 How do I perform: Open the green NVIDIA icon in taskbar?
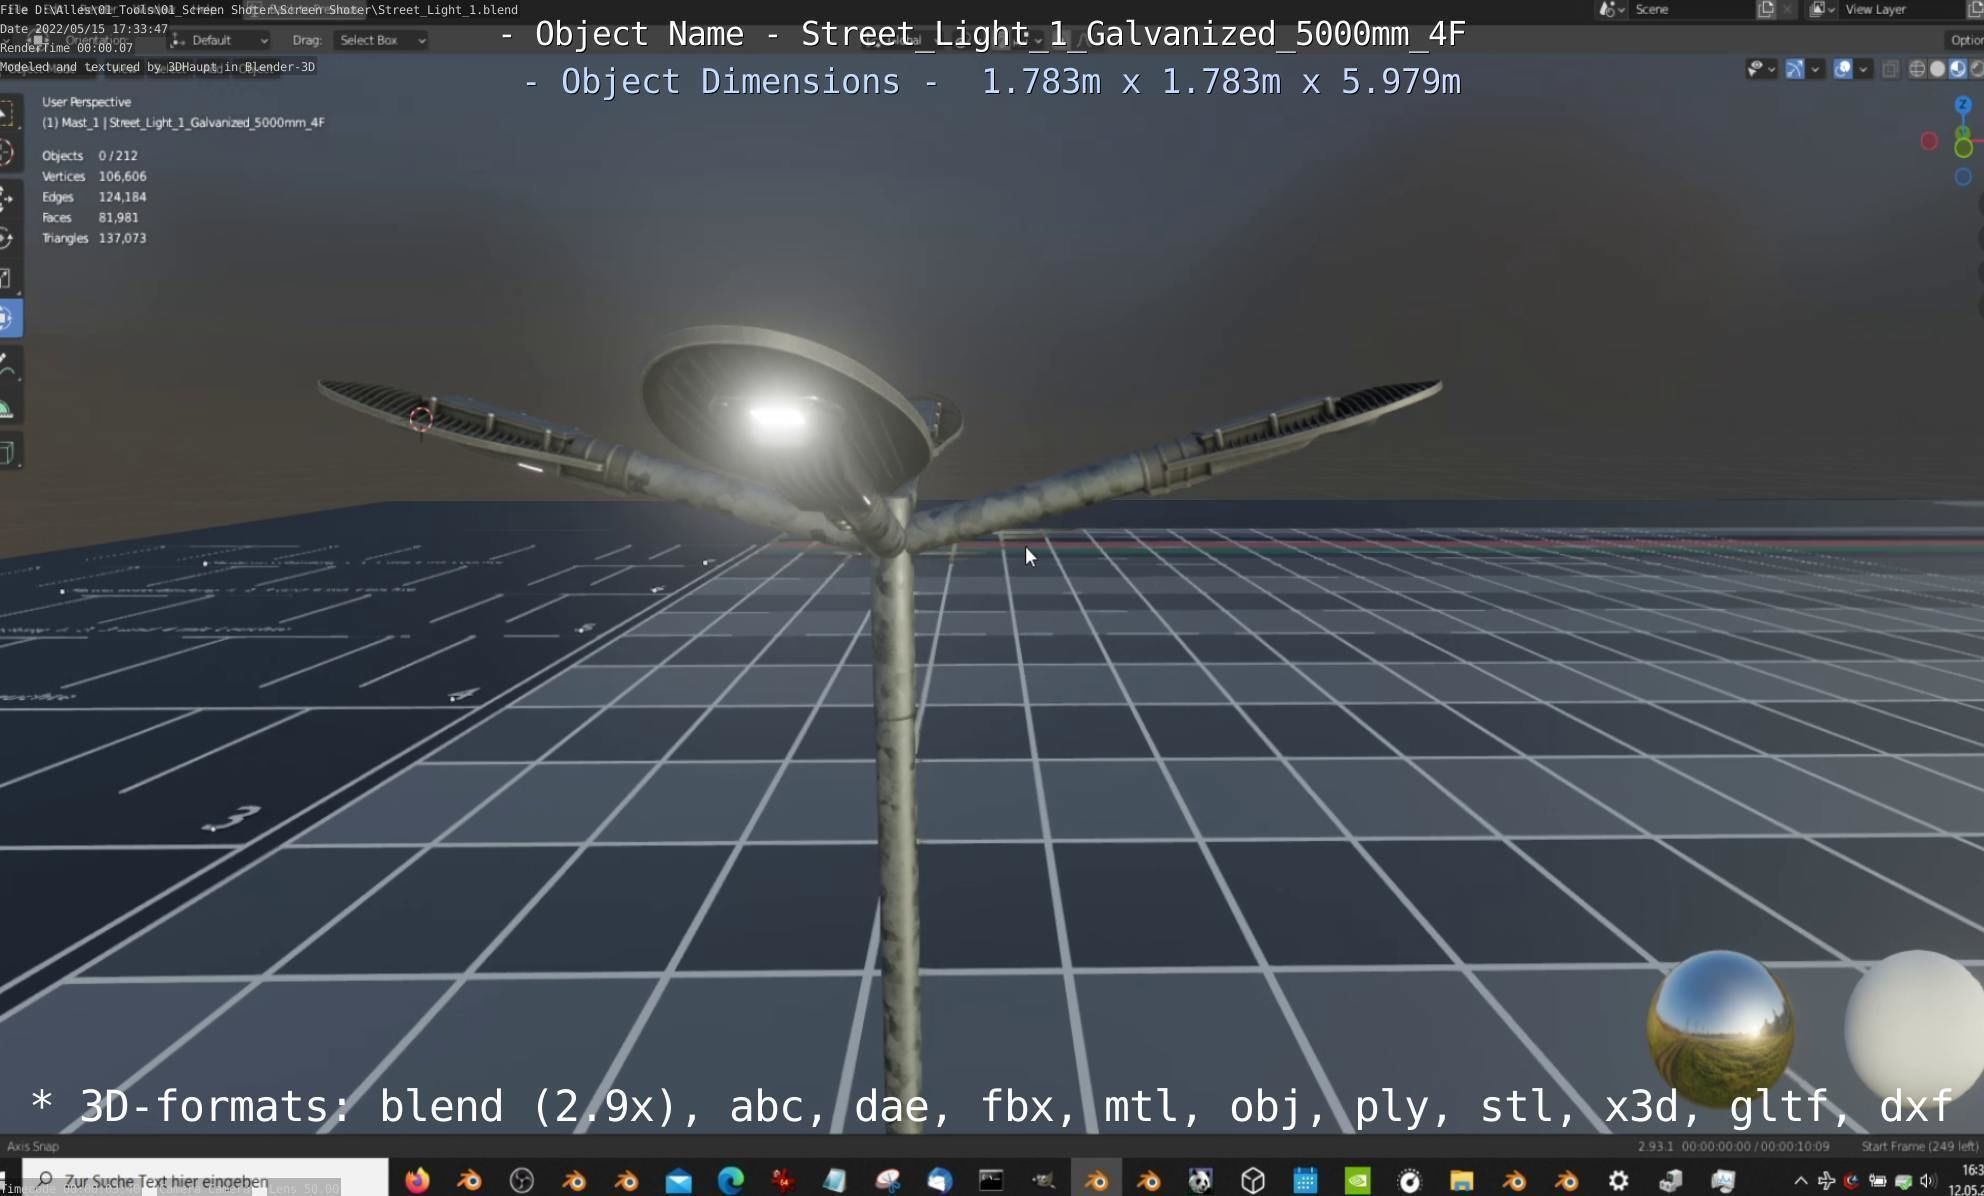tap(1357, 1180)
